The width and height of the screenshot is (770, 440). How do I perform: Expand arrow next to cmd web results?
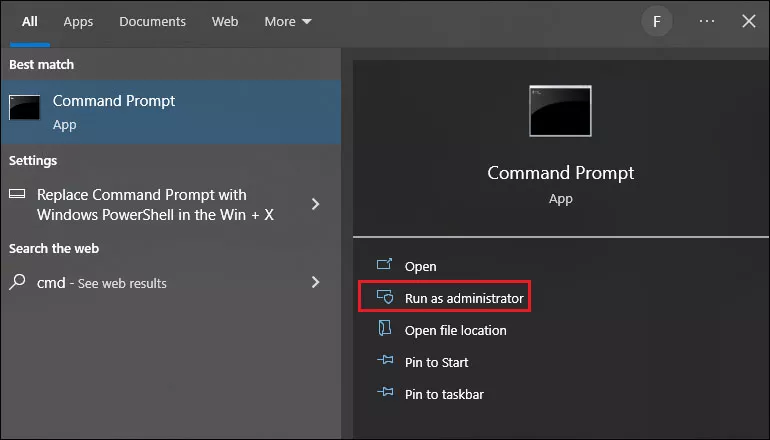pyautogui.click(x=316, y=282)
